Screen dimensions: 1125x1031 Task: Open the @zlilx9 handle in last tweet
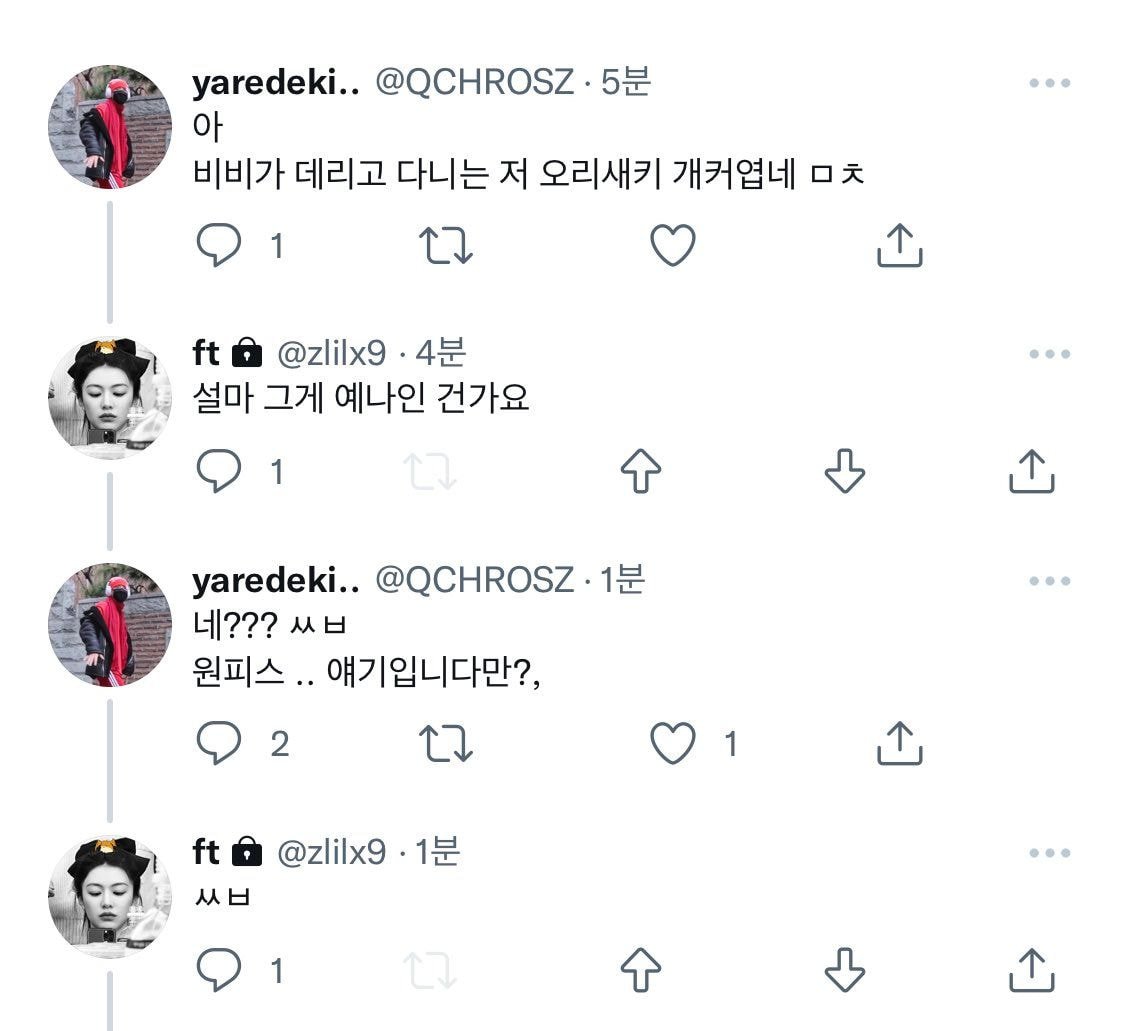330,852
